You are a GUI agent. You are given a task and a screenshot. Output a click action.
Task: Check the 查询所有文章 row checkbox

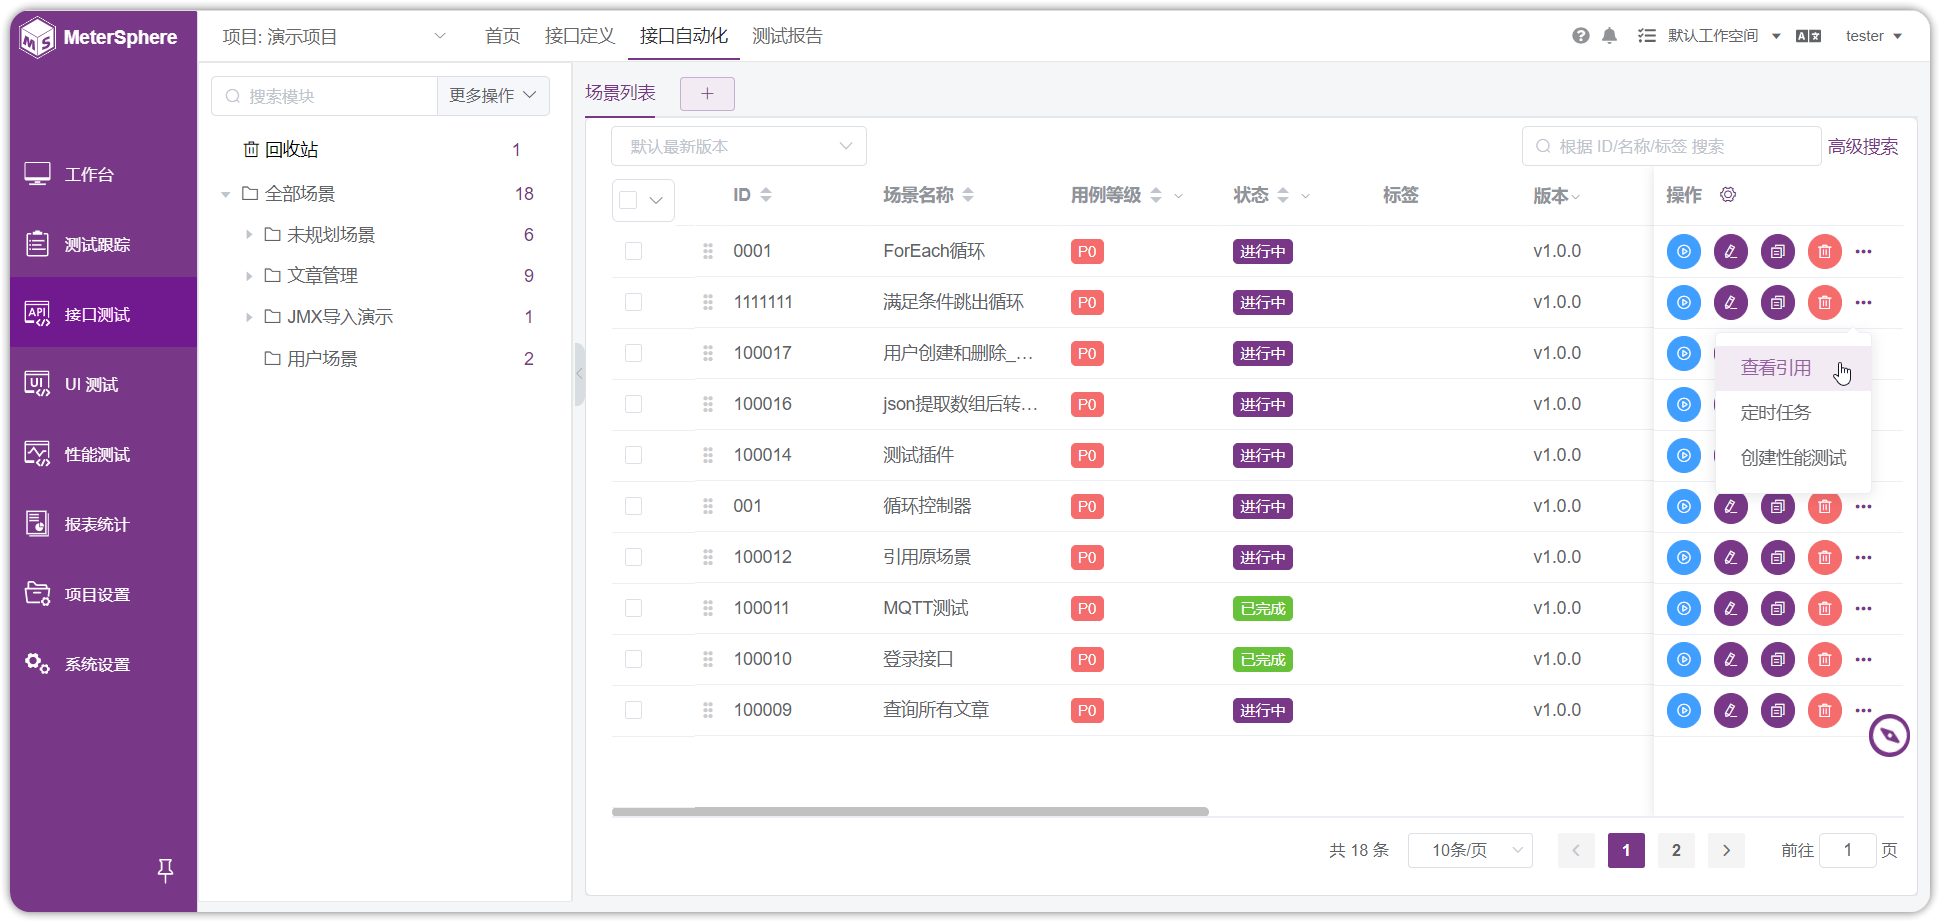(633, 710)
